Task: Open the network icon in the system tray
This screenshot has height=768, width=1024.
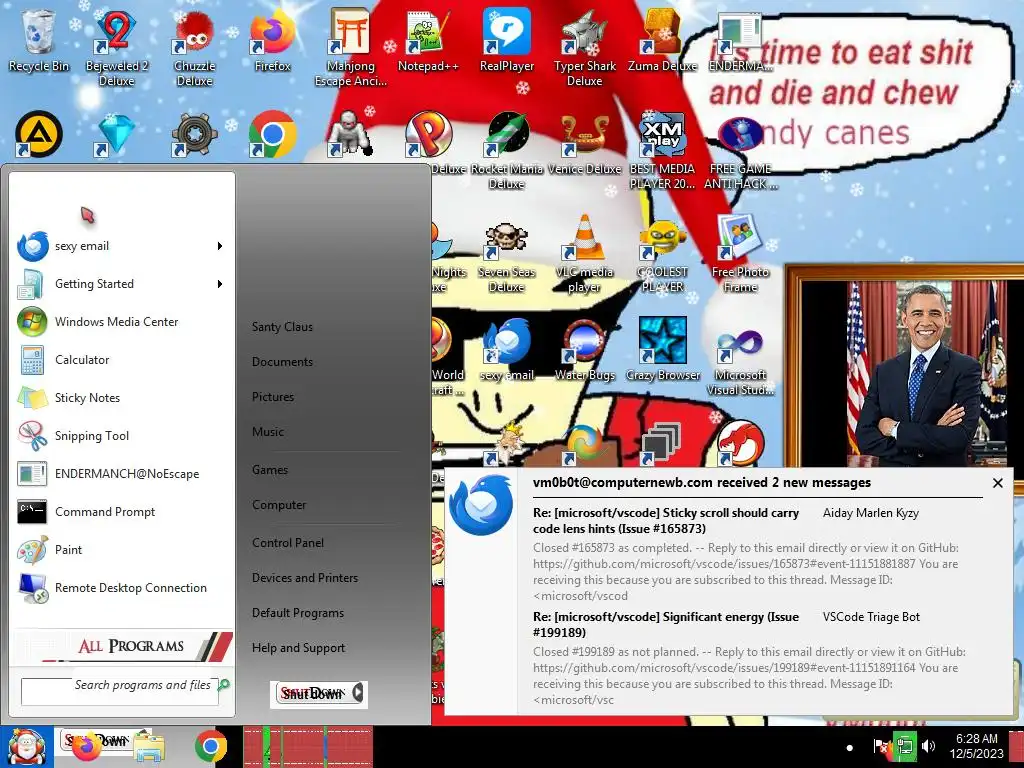Action: [904, 746]
